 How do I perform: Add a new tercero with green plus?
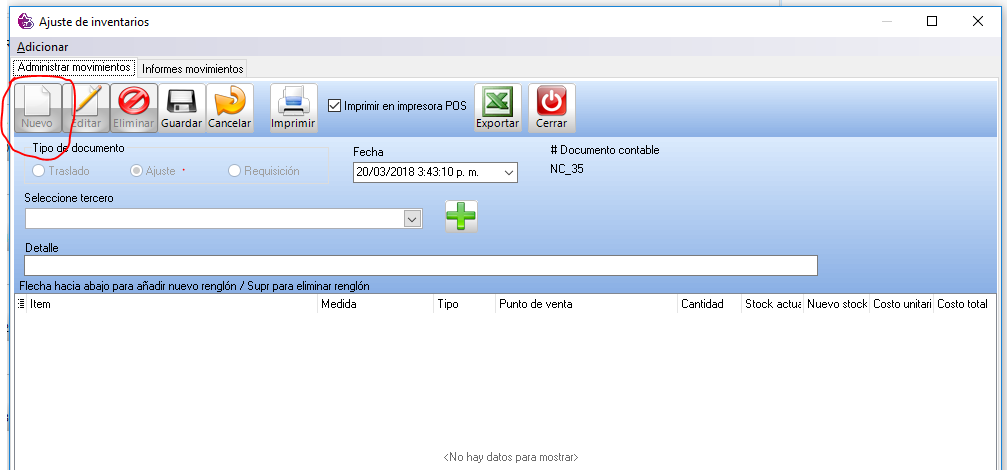(461, 217)
